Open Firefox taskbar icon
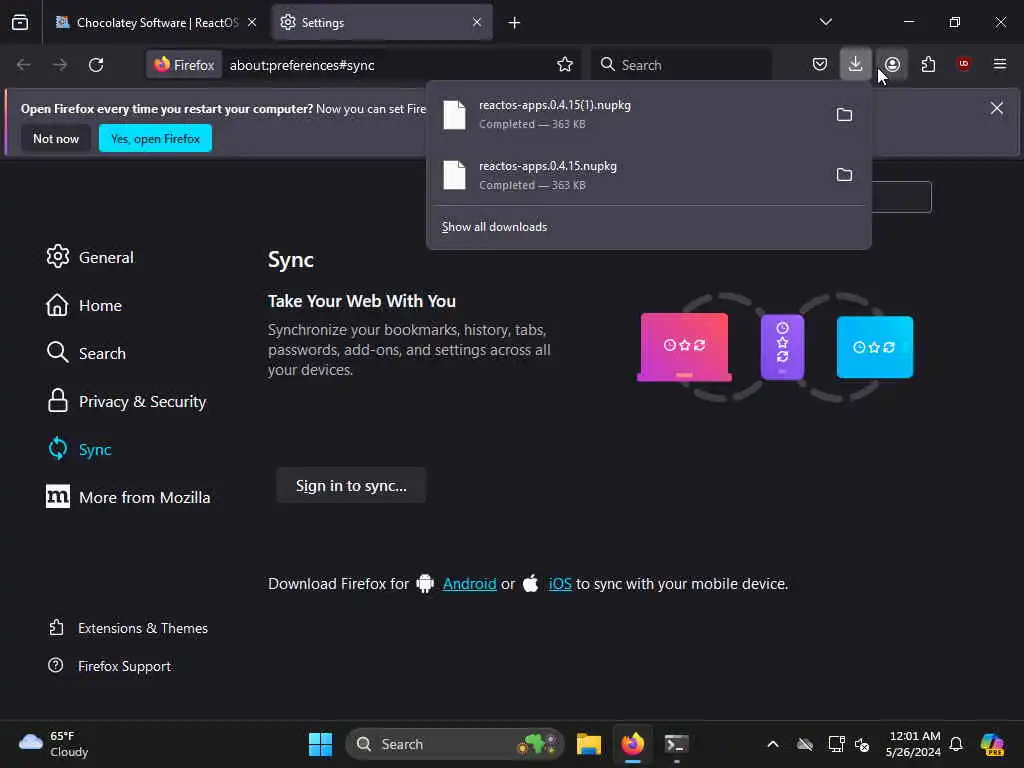The width and height of the screenshot is (1024, 768). pyautogui.click(x=632, y=744)
